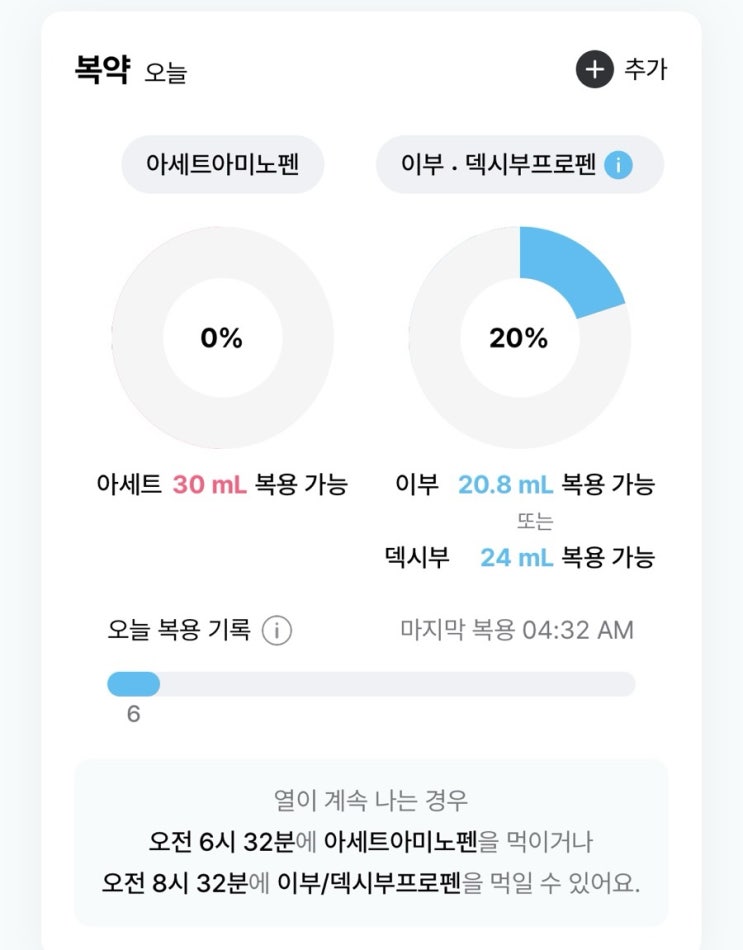Open info icon next to 오늘 복용 기록
This screenshot has height=950, width=743.
[276, 631]
